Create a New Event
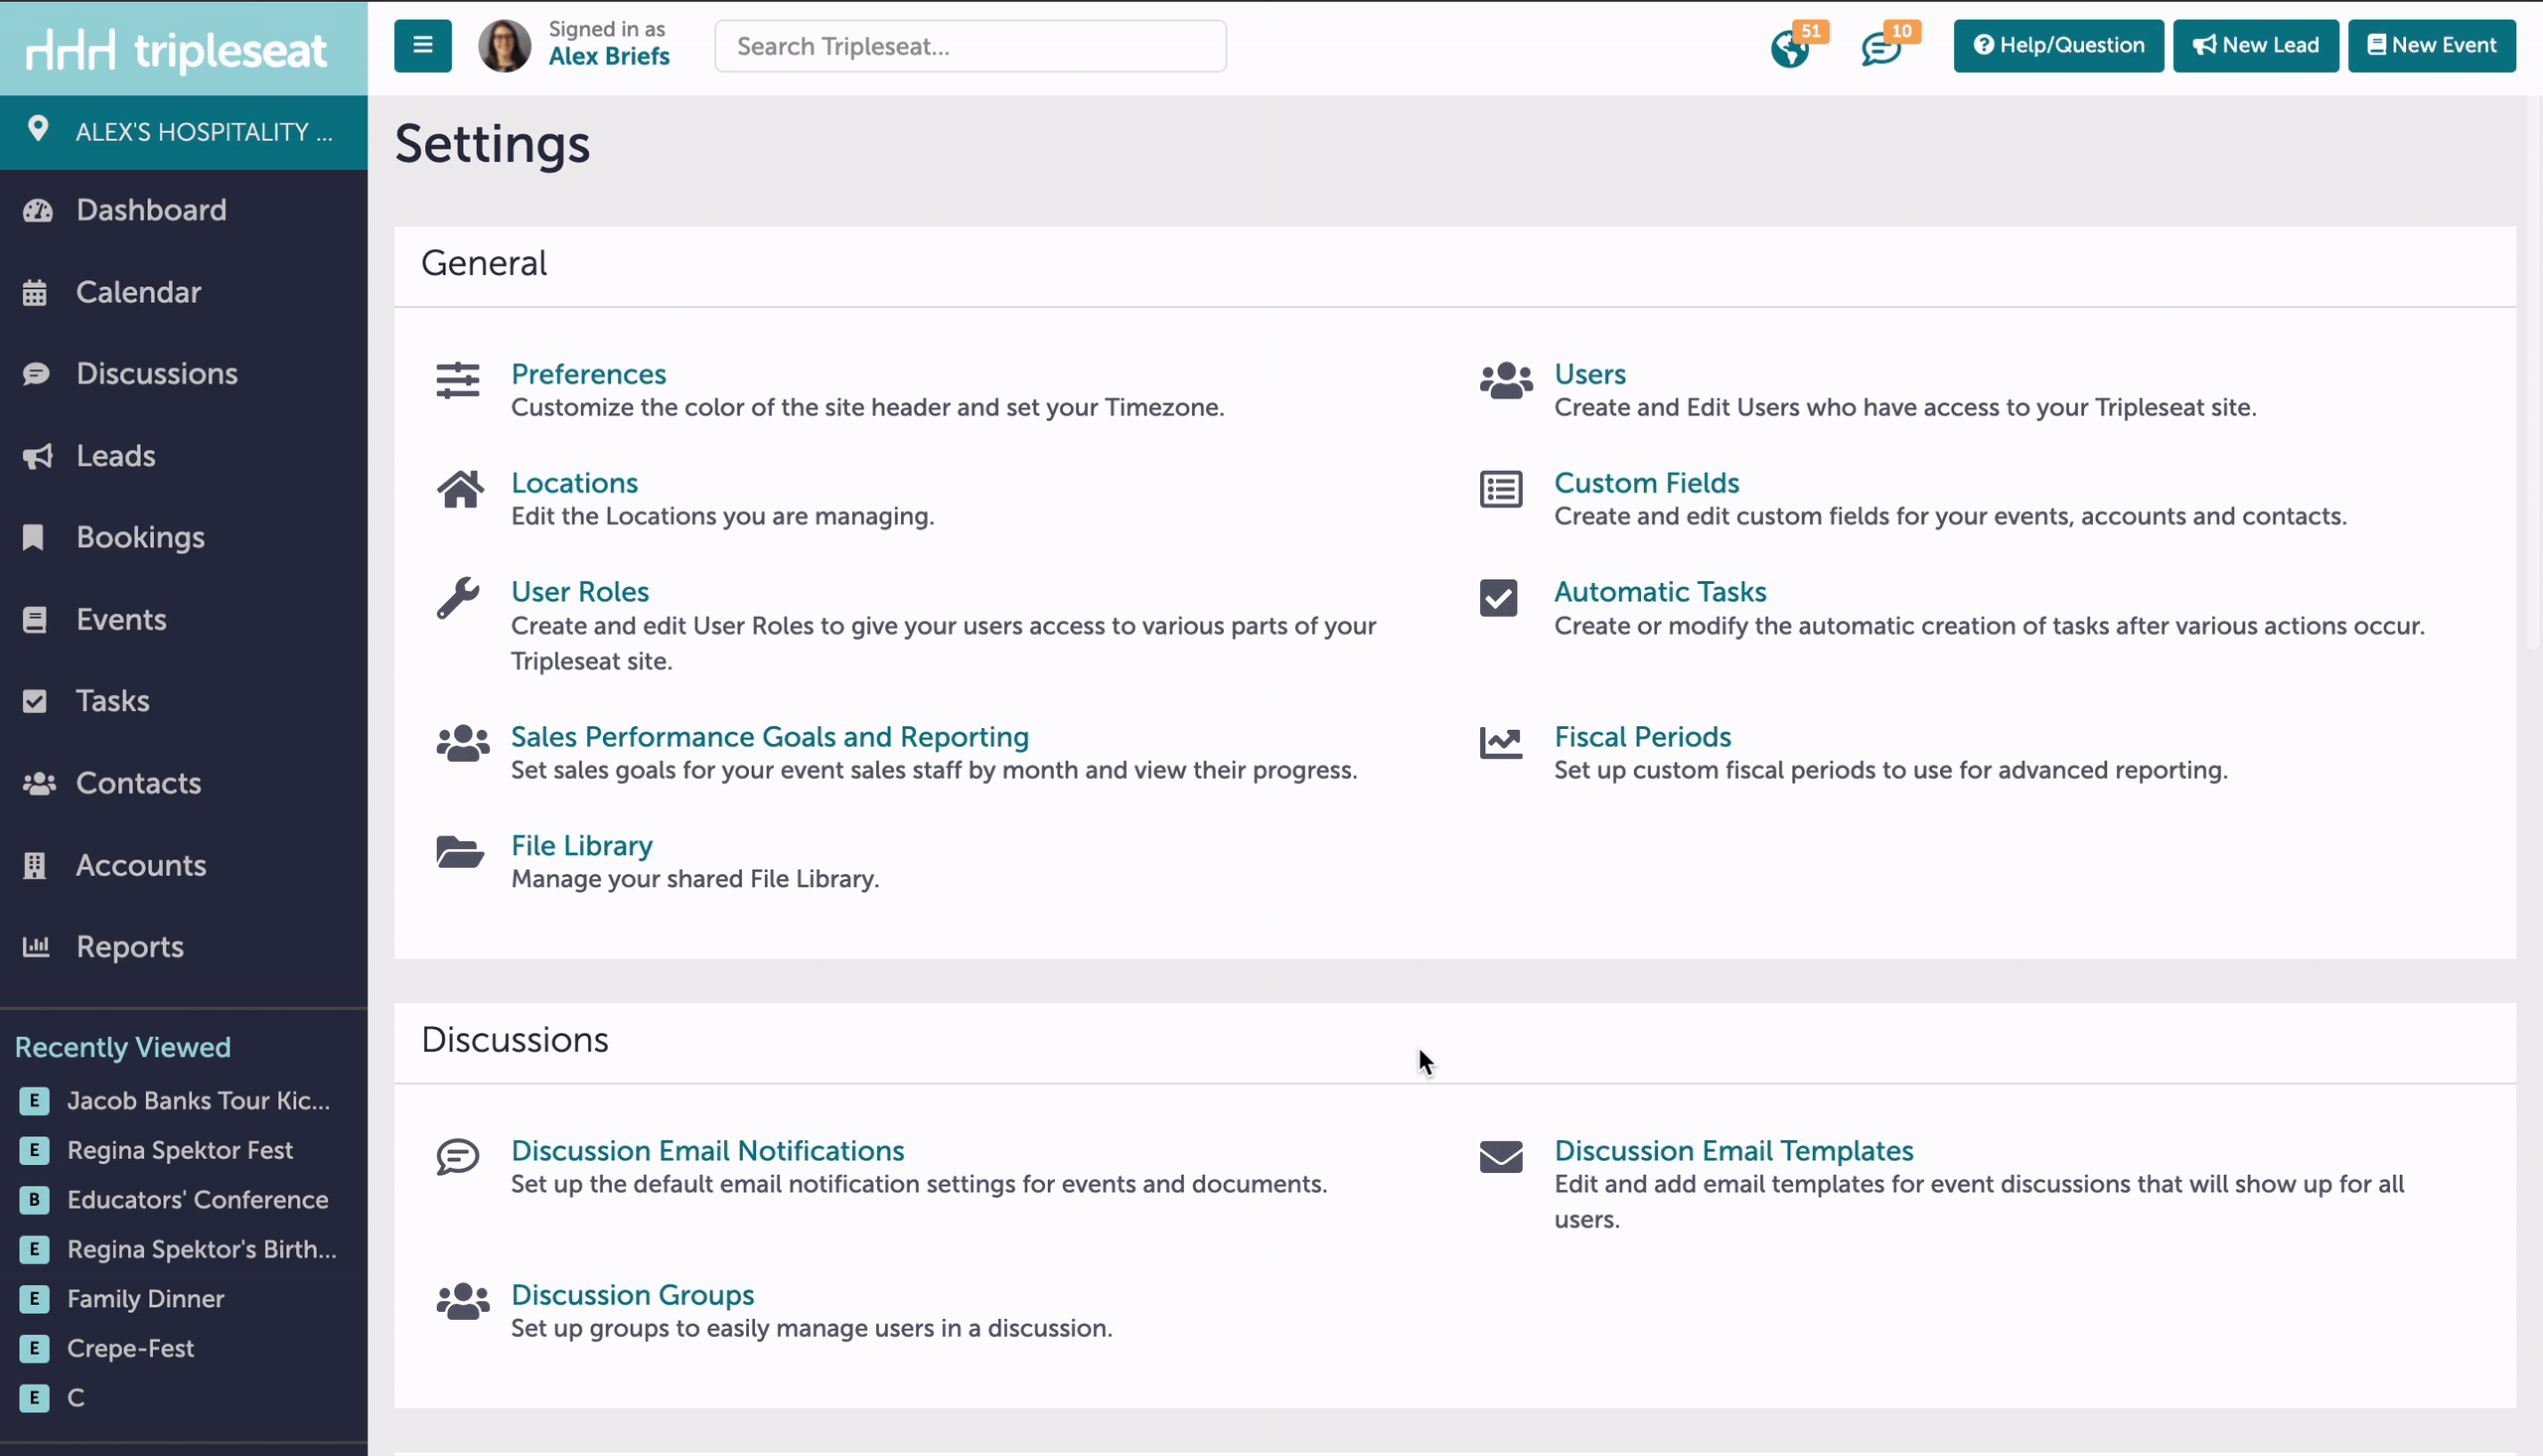2543x1456 pixels. [2431, 46]
